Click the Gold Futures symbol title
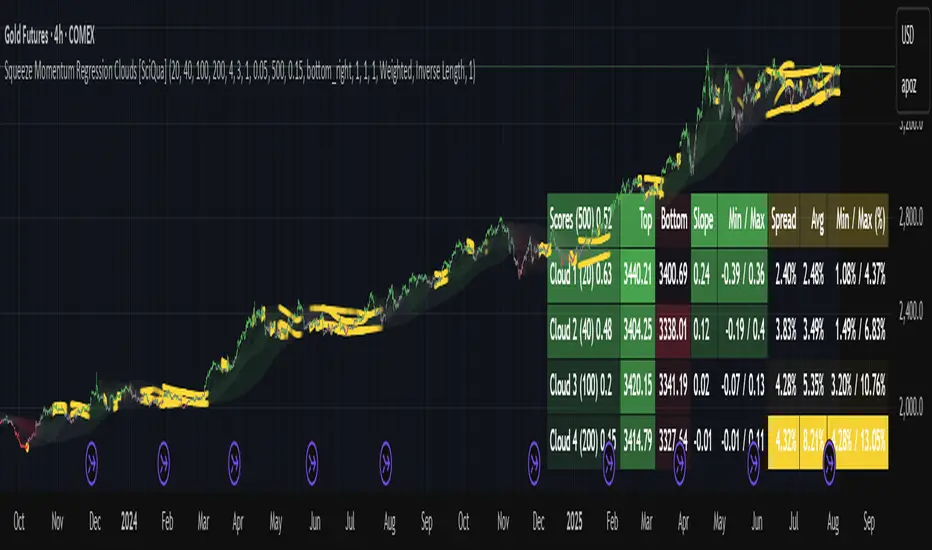The width and height of the screenshot is (932, 550). pyautogui.click(x=49, y=36)
